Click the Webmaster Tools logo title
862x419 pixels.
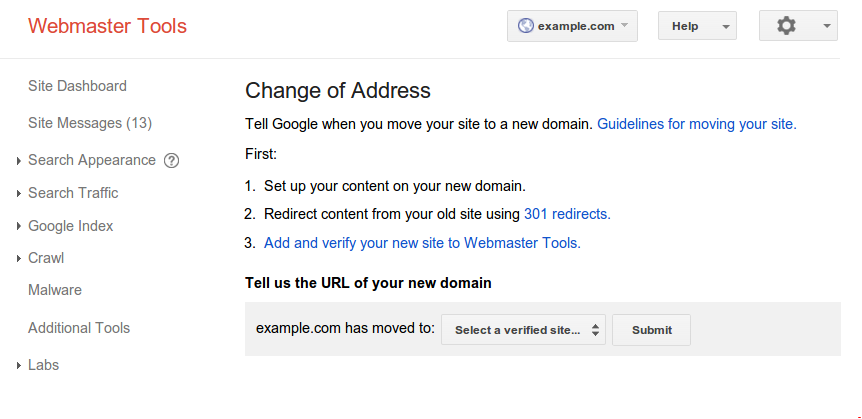pos(107,26)
